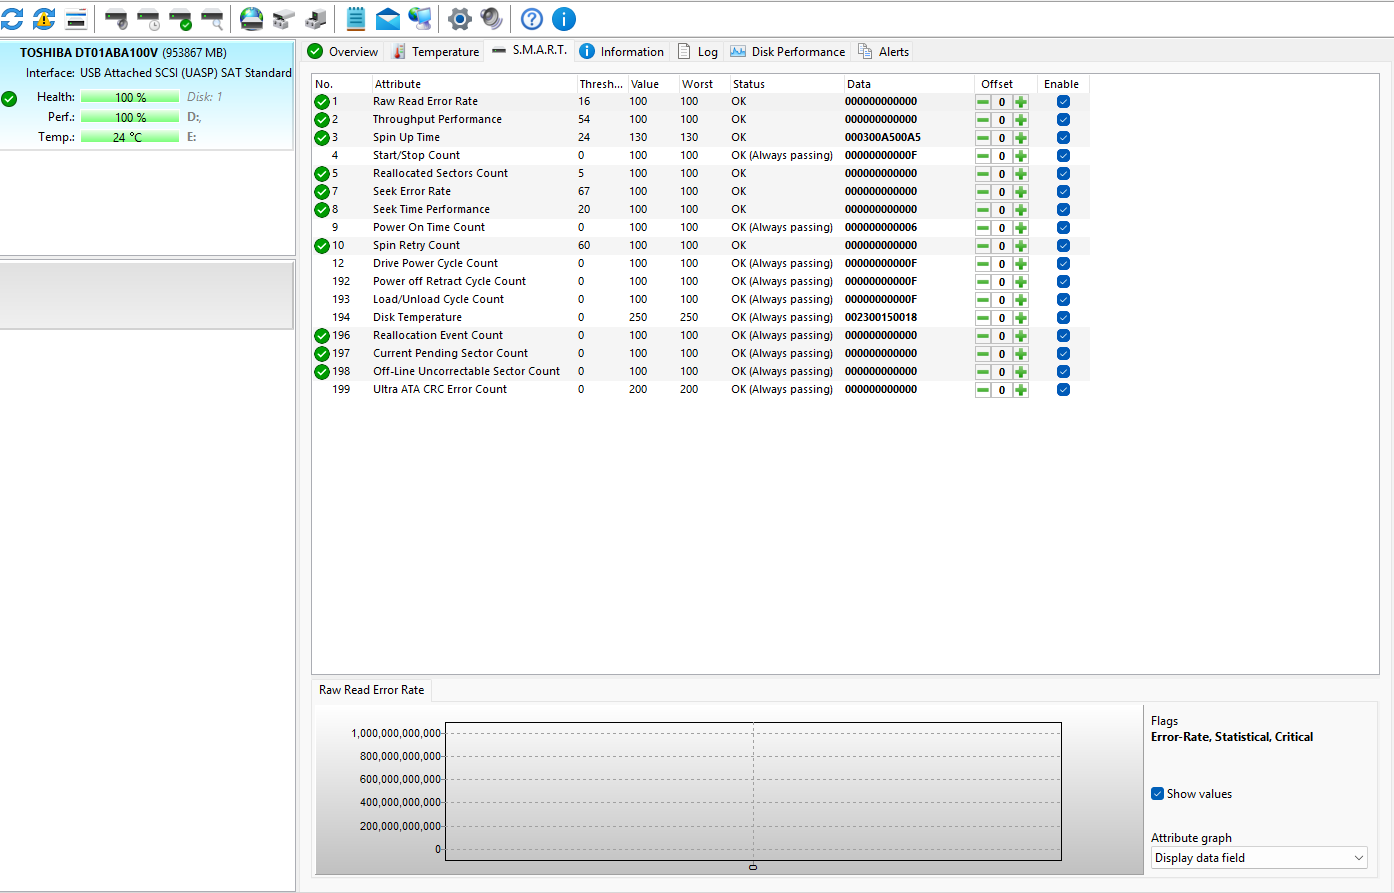Open the Information tab

[622, 52]
